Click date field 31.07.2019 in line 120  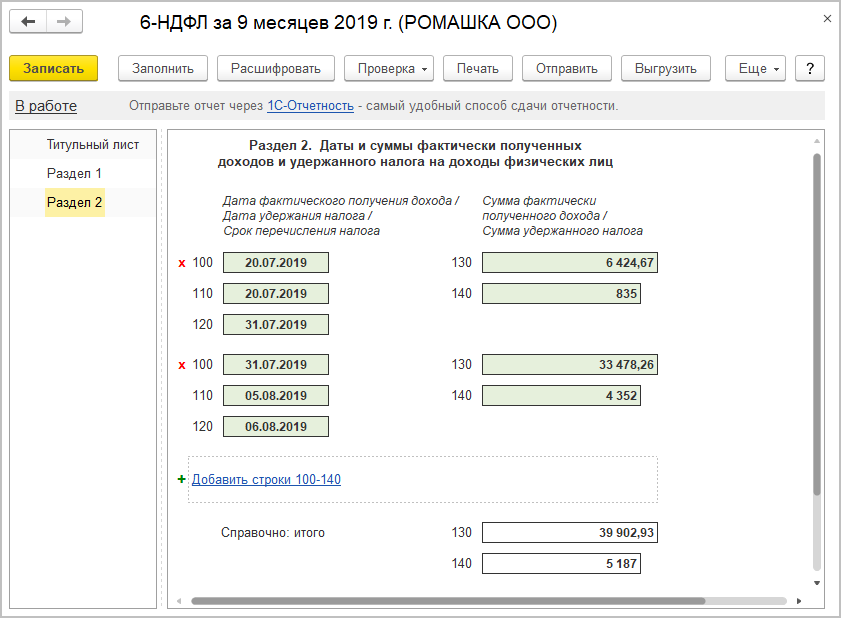pos(276,325)
